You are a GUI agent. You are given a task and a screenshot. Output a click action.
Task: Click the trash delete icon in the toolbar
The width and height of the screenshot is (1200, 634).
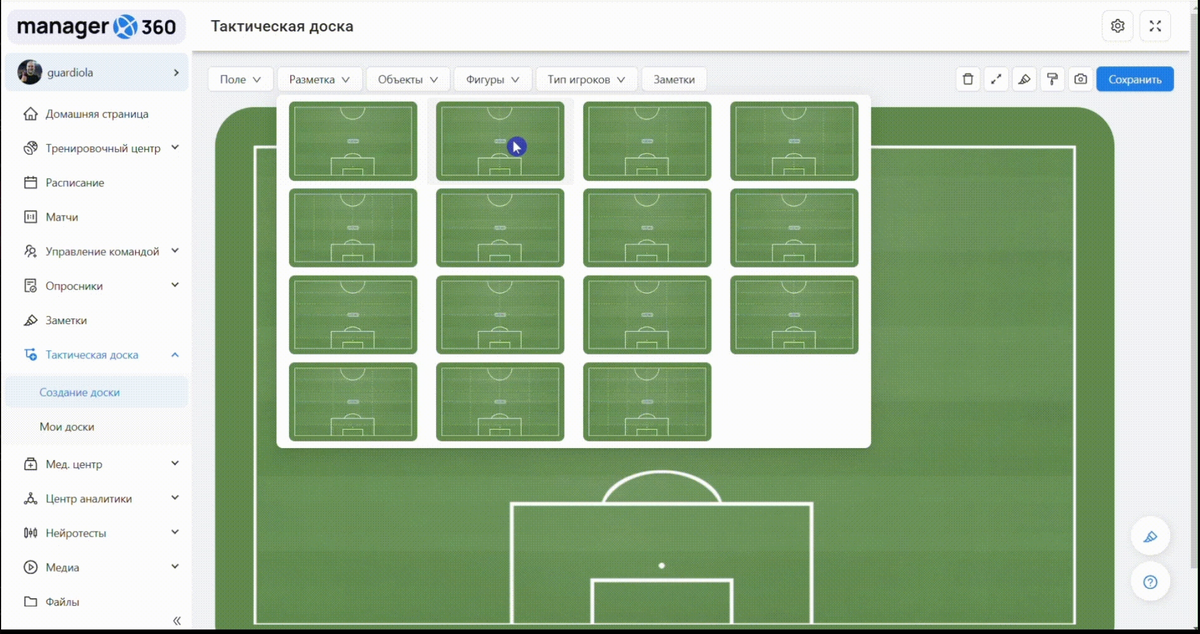point(967,79)
